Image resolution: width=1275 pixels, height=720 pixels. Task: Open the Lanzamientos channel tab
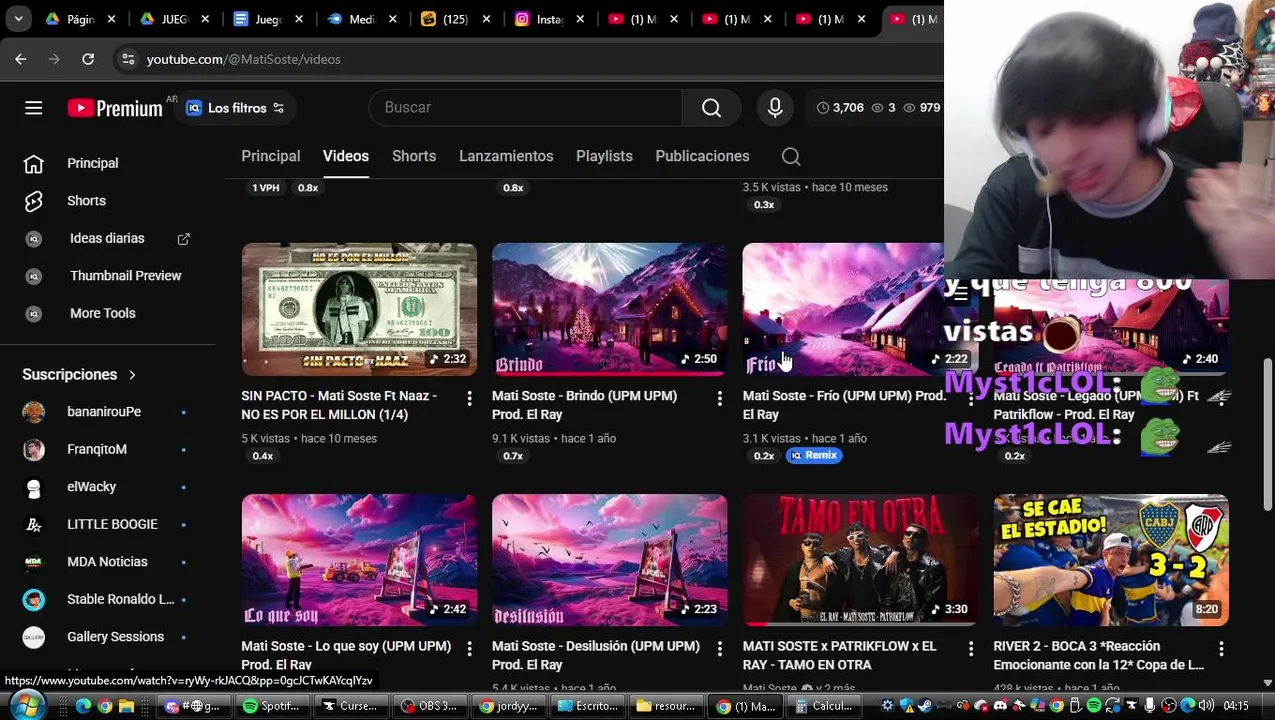(506, 156)
